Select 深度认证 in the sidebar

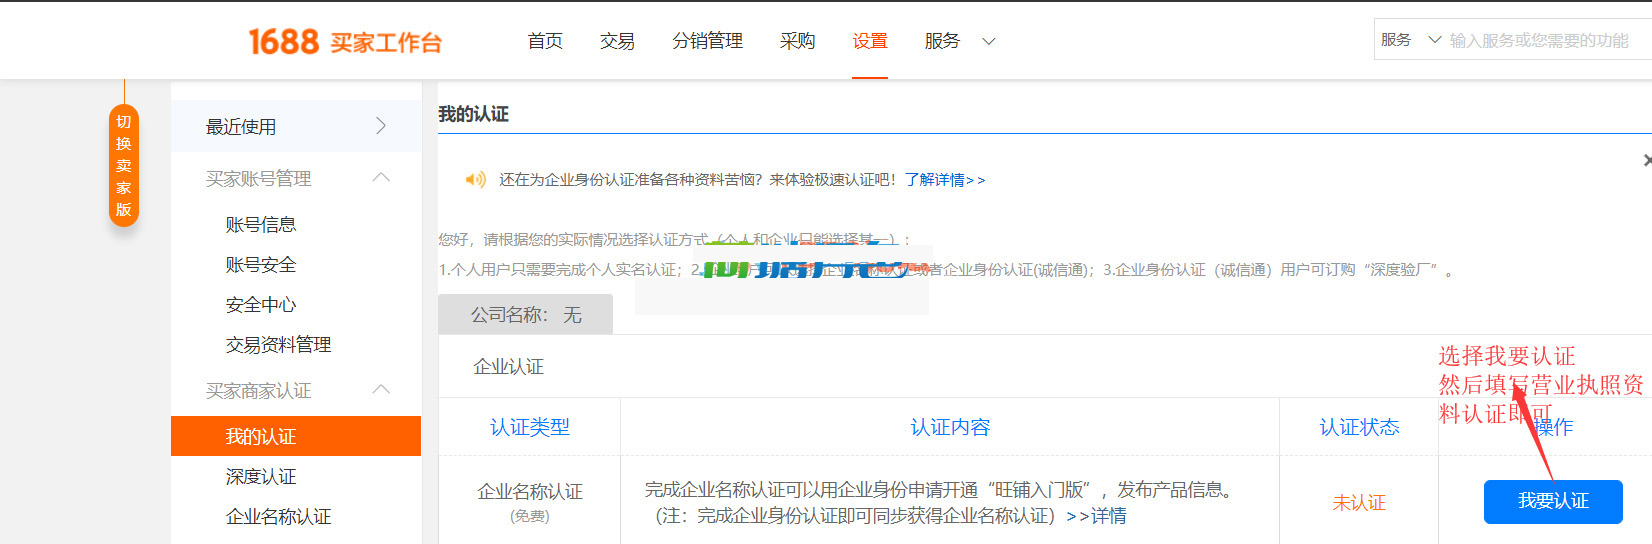[x=261, y=477]
